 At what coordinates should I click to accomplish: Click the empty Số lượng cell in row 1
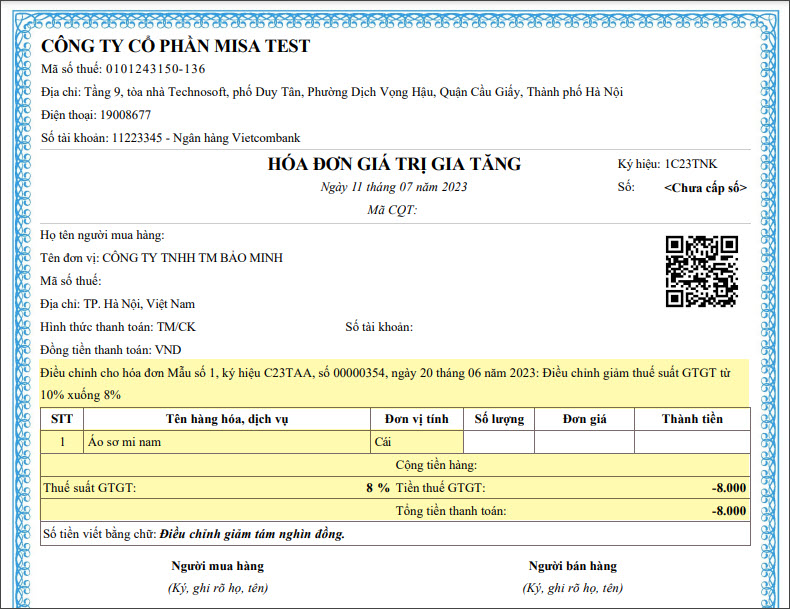tap(499, 441)
